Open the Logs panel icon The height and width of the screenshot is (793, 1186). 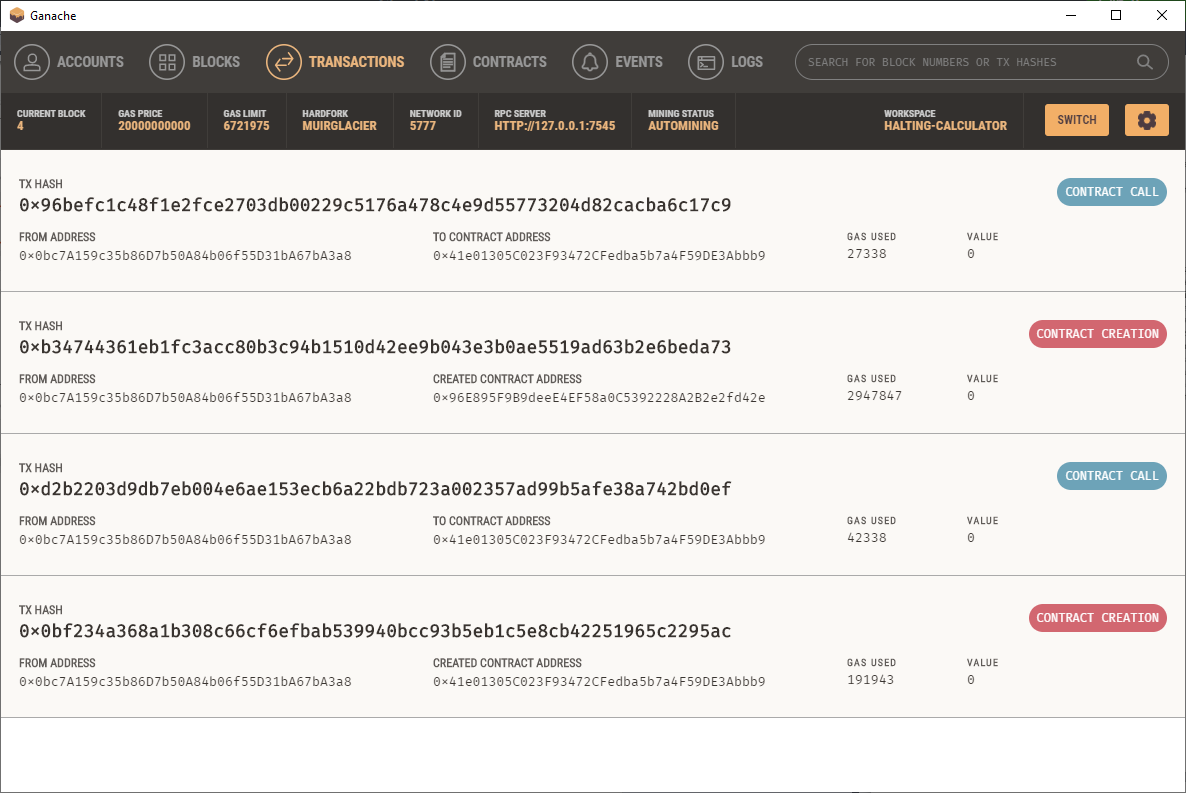[705, 61]
